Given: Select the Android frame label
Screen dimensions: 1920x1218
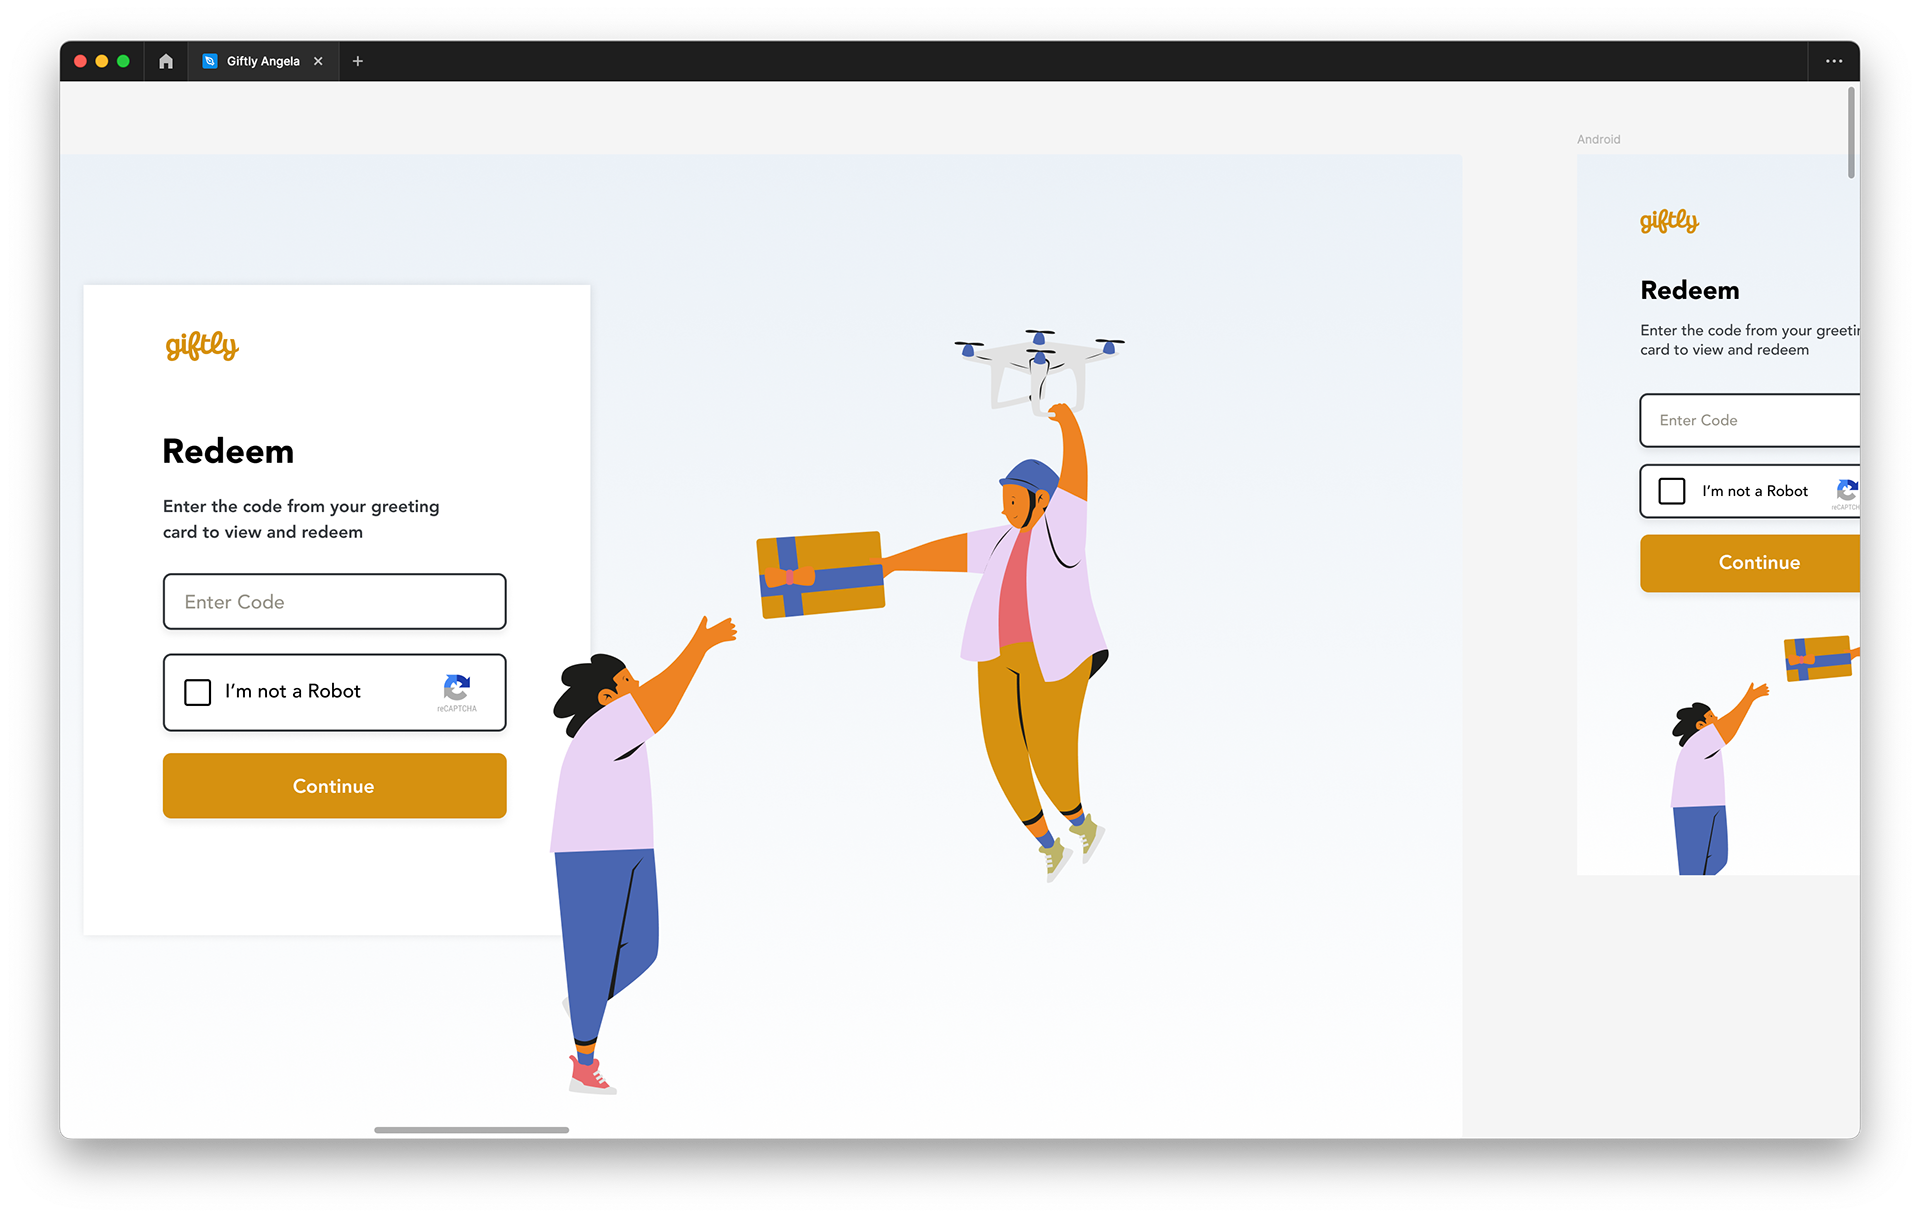Looking at the screenshot, I should (x=1598, y=139).
